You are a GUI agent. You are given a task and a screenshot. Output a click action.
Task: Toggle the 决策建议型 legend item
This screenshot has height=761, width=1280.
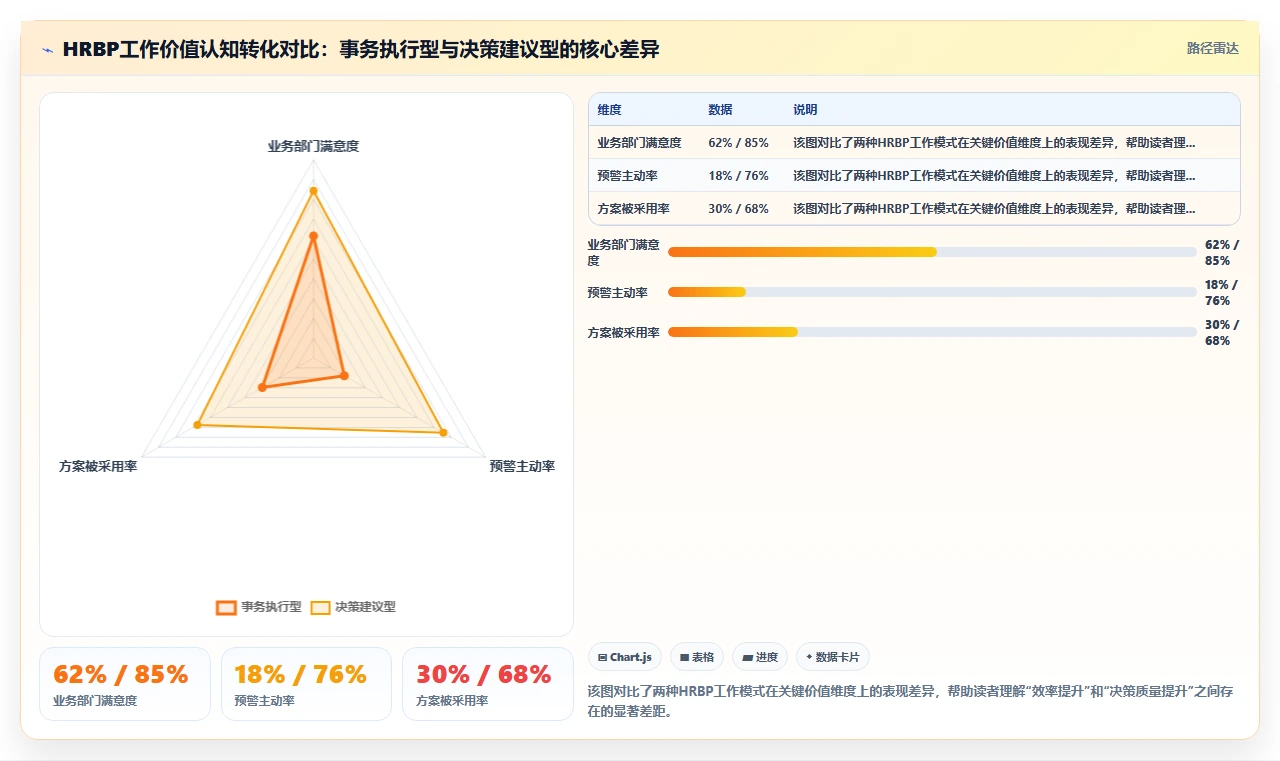(353, 607)
